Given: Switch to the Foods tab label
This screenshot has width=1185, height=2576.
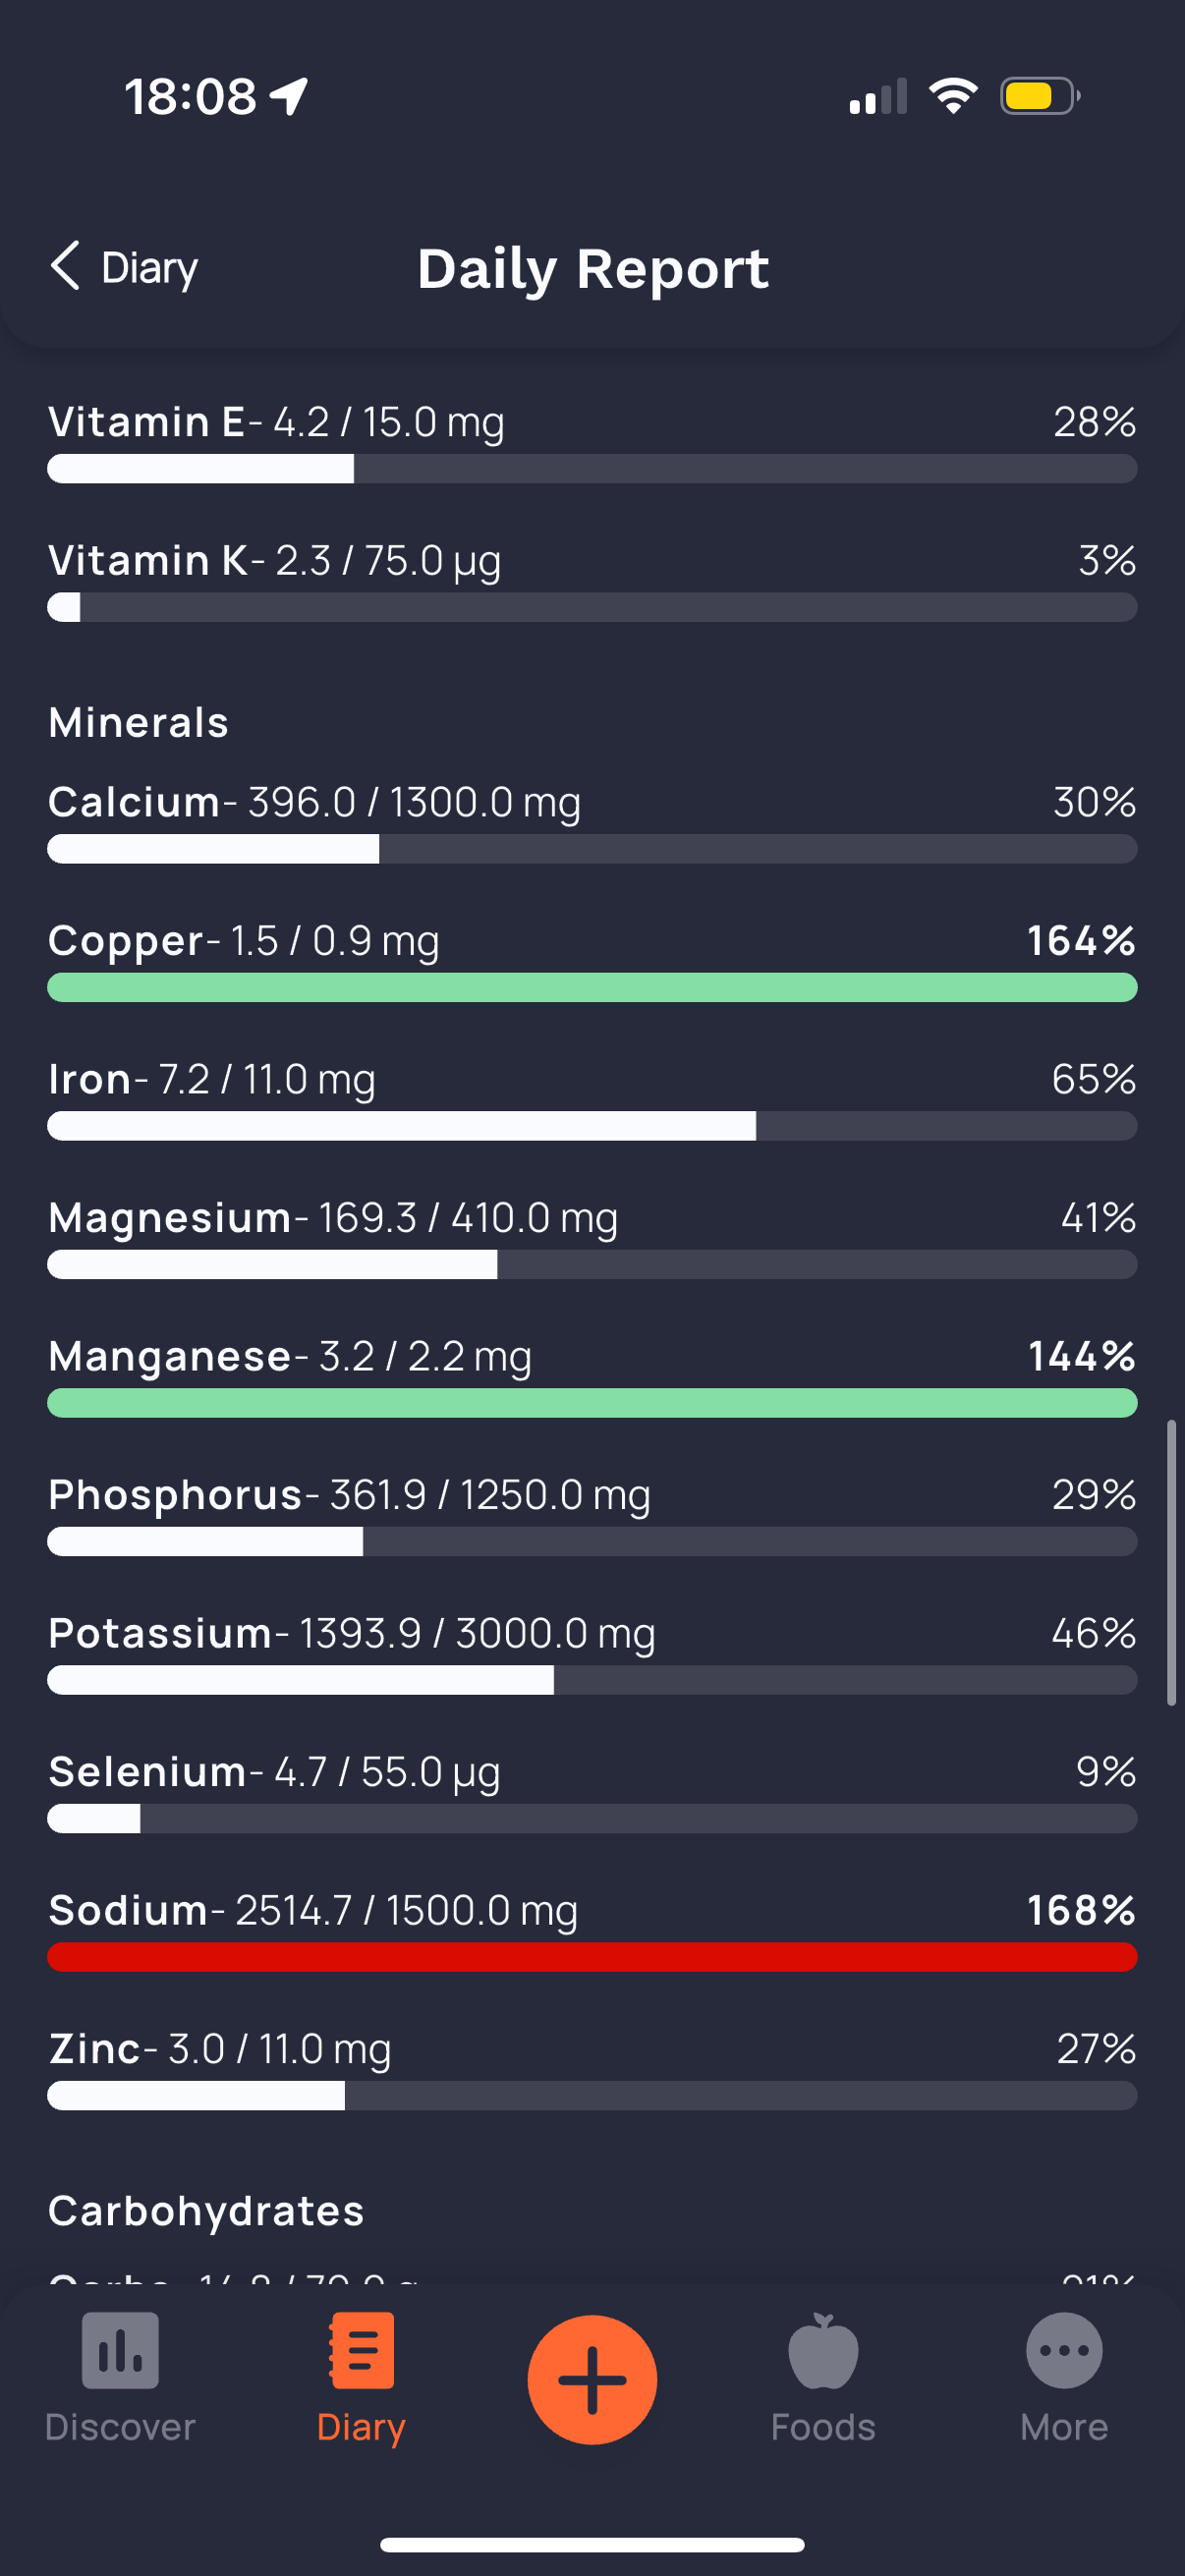Looking at the screenshot, I should coord(823,2427).
